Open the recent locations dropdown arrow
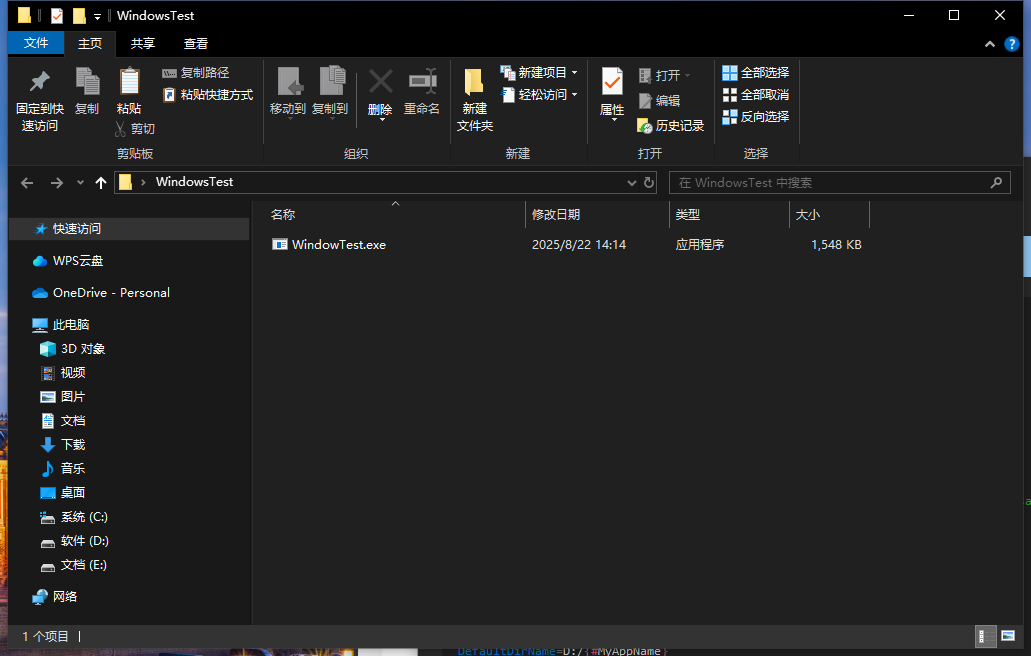This screenshot has width=1031, height=656. [80, 183]
